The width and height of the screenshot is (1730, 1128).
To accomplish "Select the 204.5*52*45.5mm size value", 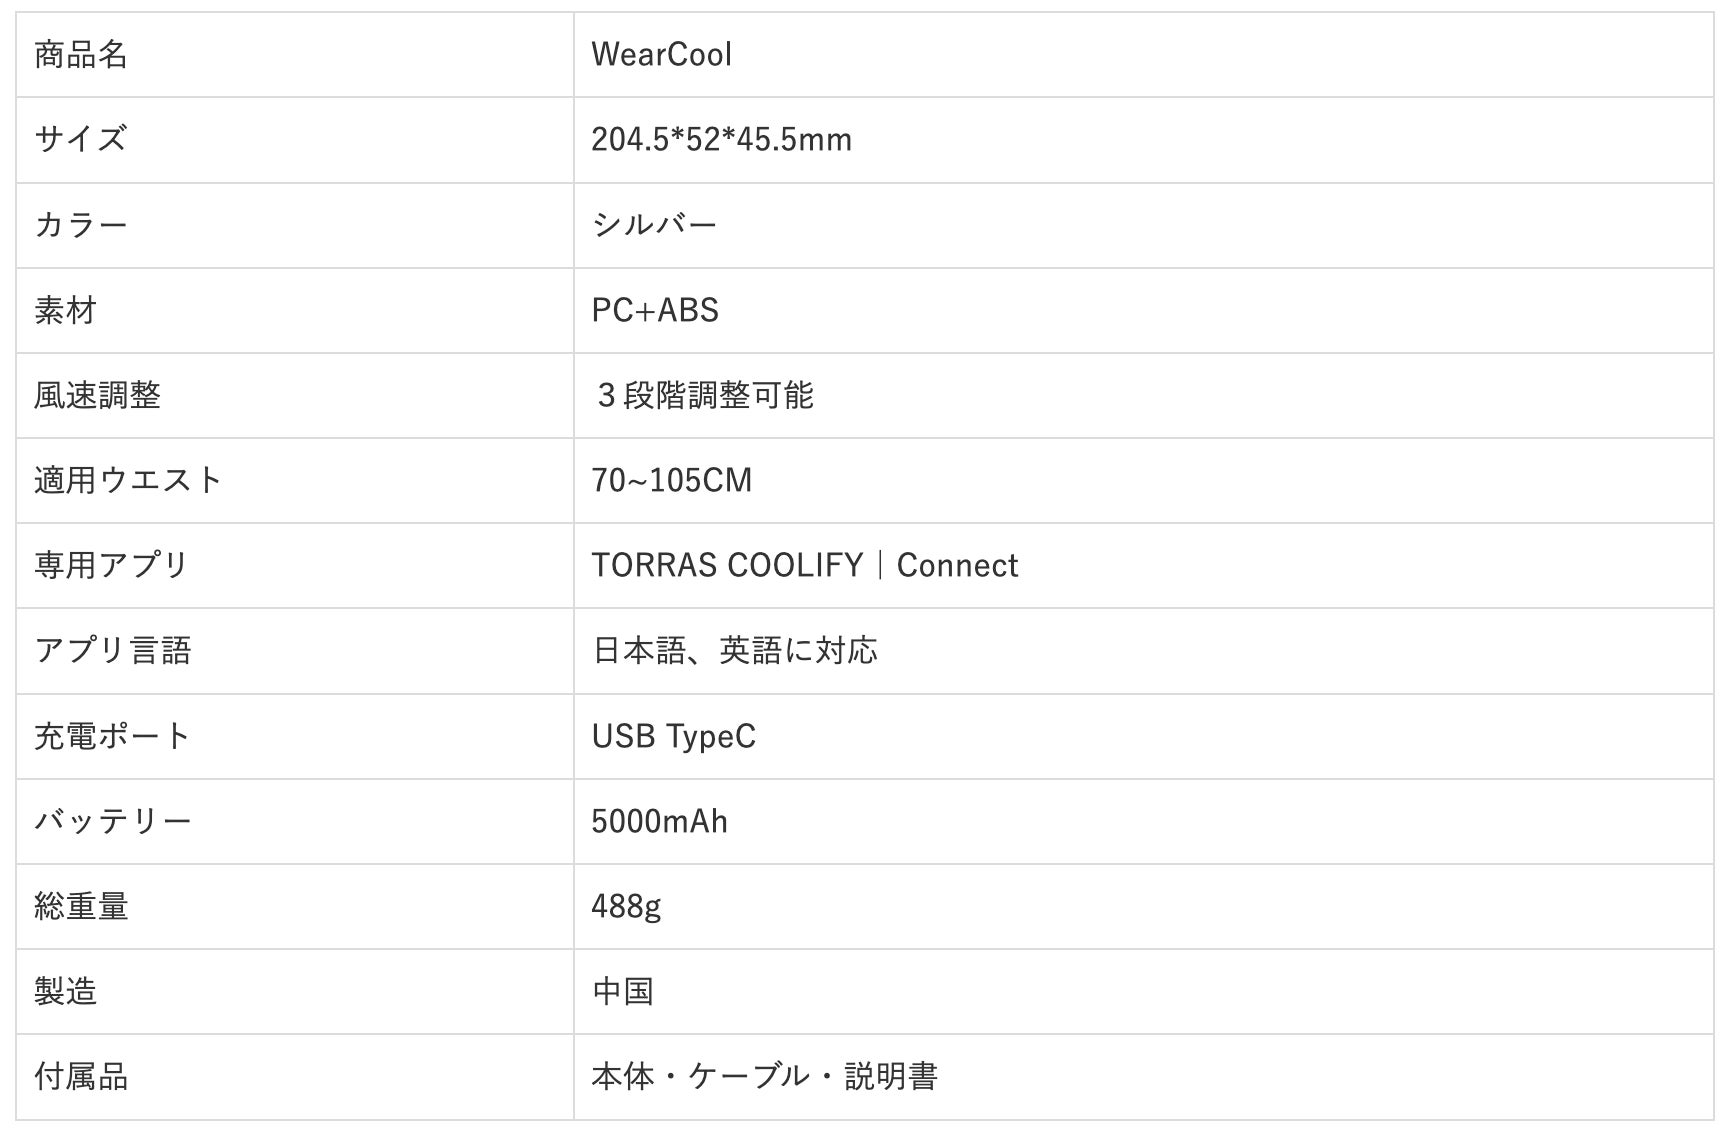I will click(x=721, y=140).
